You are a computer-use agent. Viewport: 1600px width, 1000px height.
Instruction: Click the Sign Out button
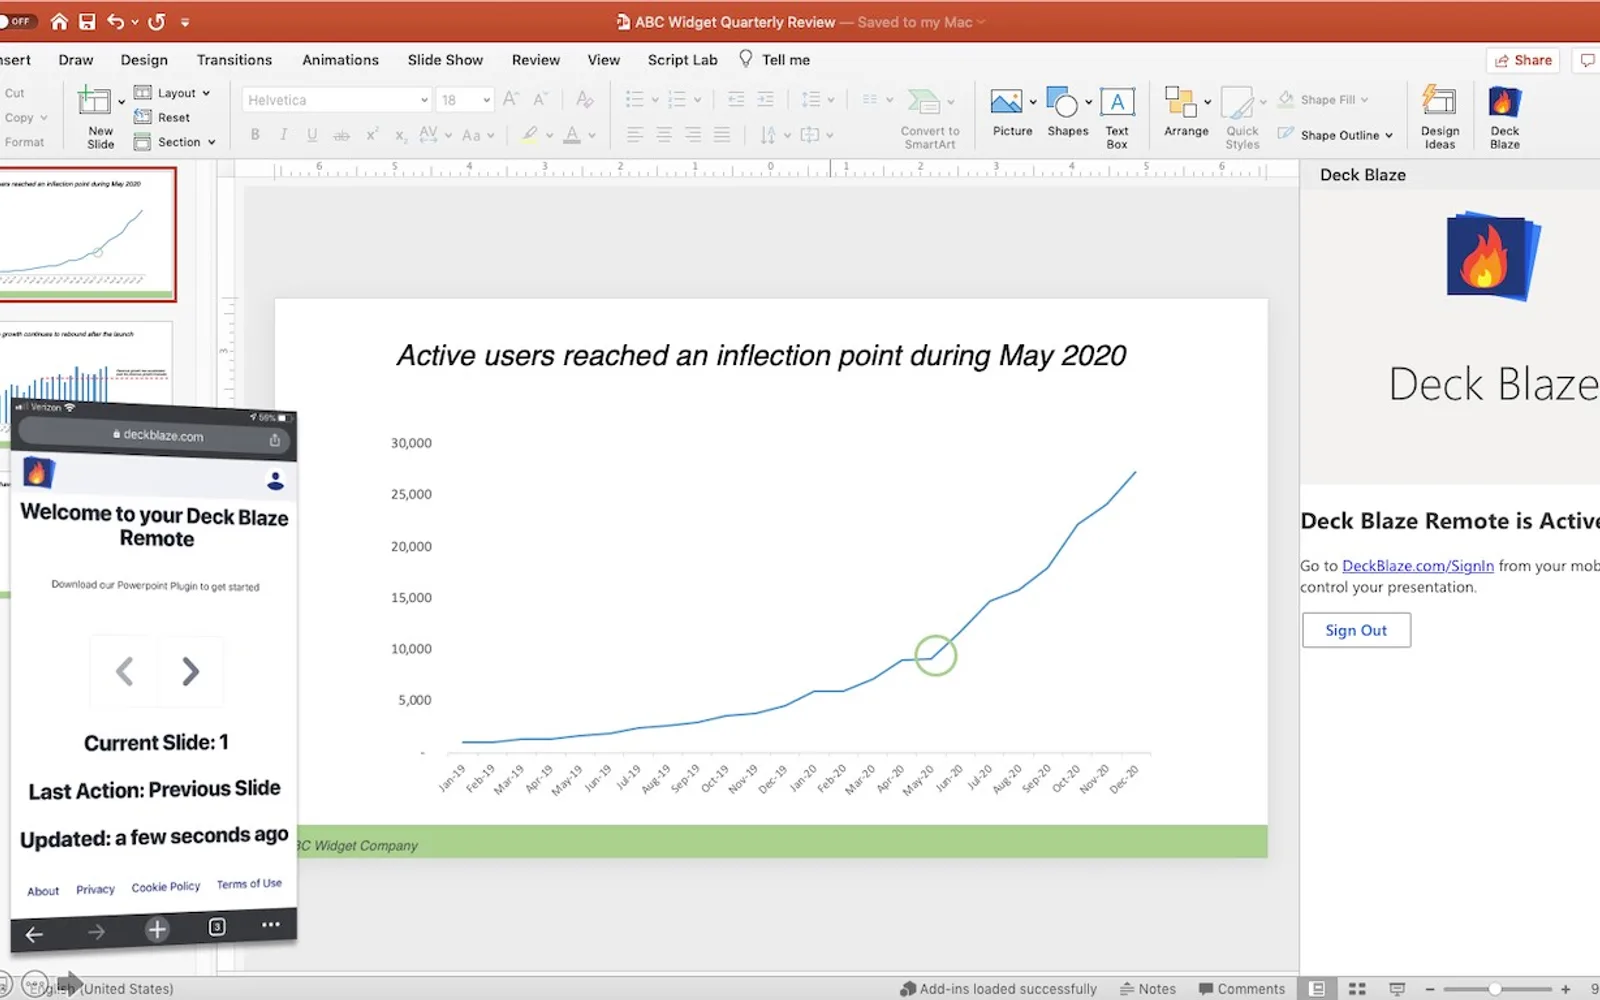click(1356, 630)
